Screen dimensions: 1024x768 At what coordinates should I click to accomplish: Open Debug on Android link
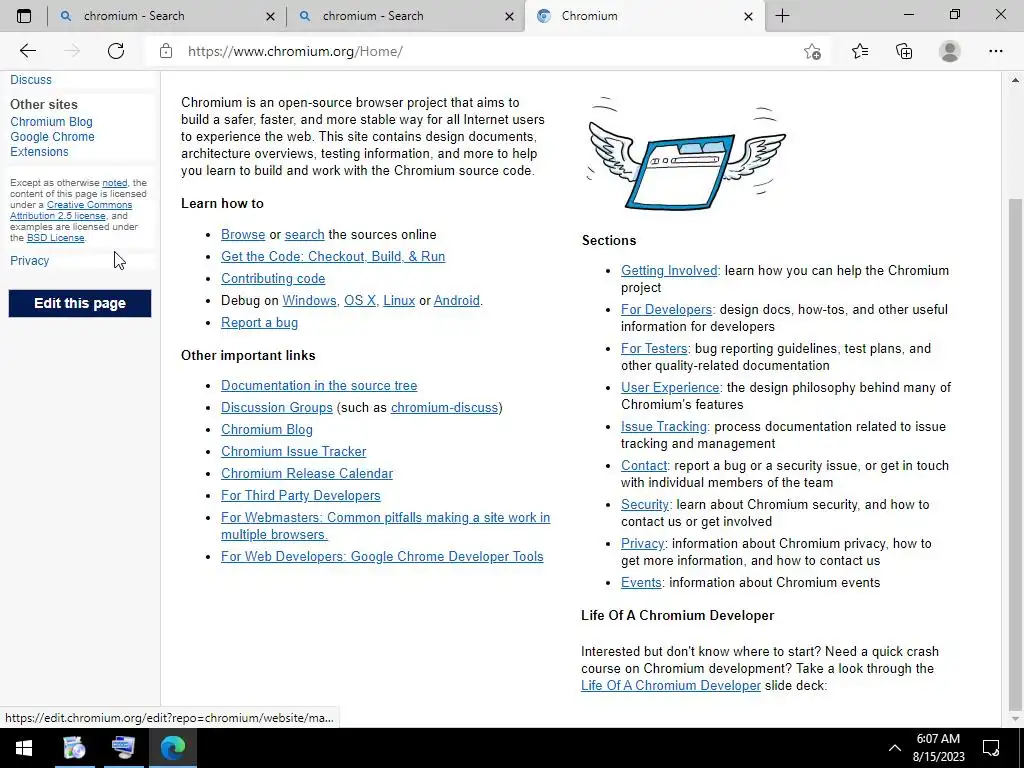pyautogui.click(x=456, y=300)
